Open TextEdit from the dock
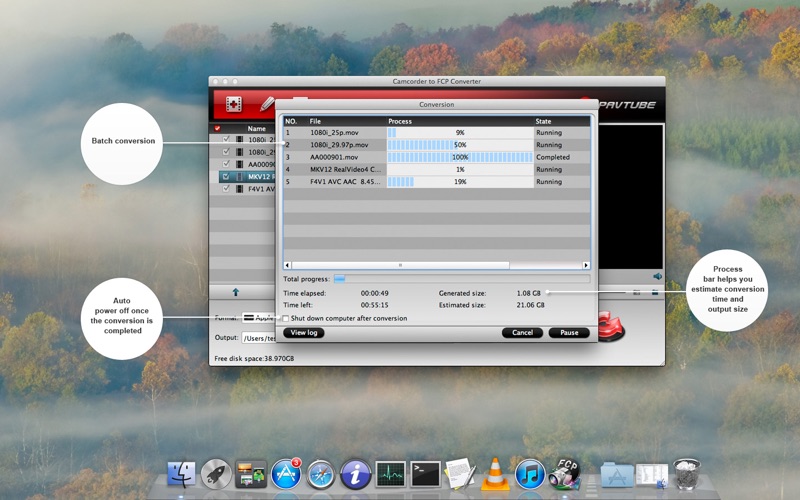The image size is (800, 500). pyautogui.click(x=460, y=473)
